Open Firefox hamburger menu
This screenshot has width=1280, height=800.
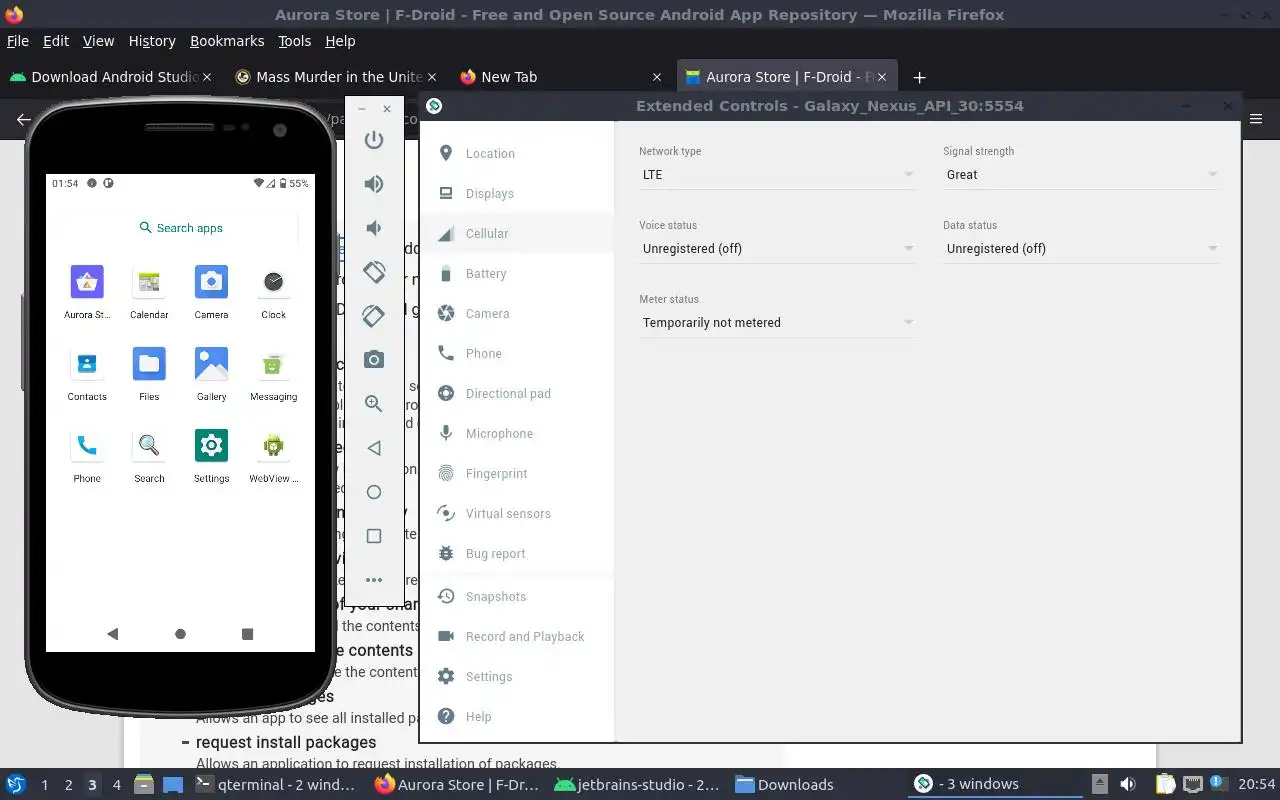click(1257, 119)
